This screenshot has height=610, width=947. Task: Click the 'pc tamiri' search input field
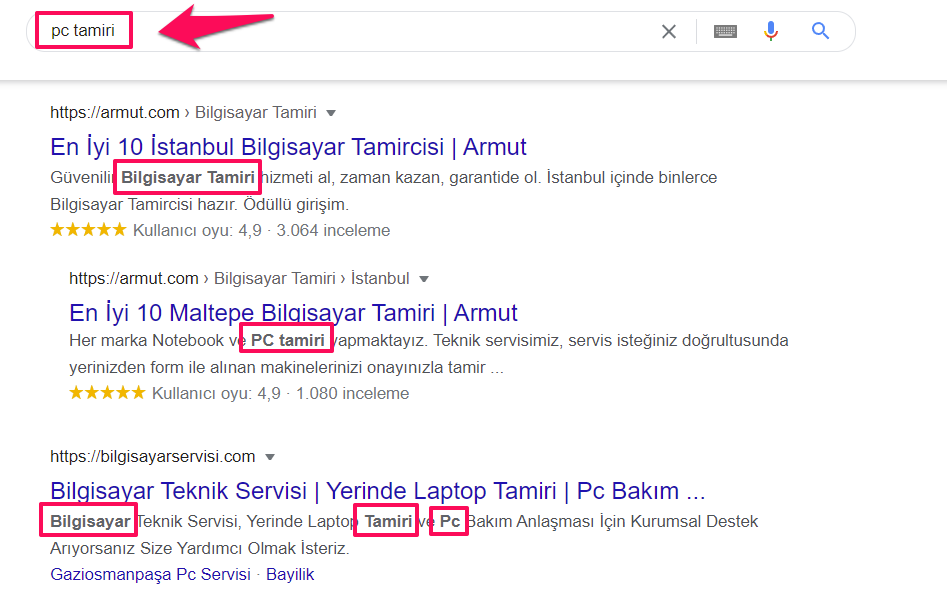click(400, 32)
